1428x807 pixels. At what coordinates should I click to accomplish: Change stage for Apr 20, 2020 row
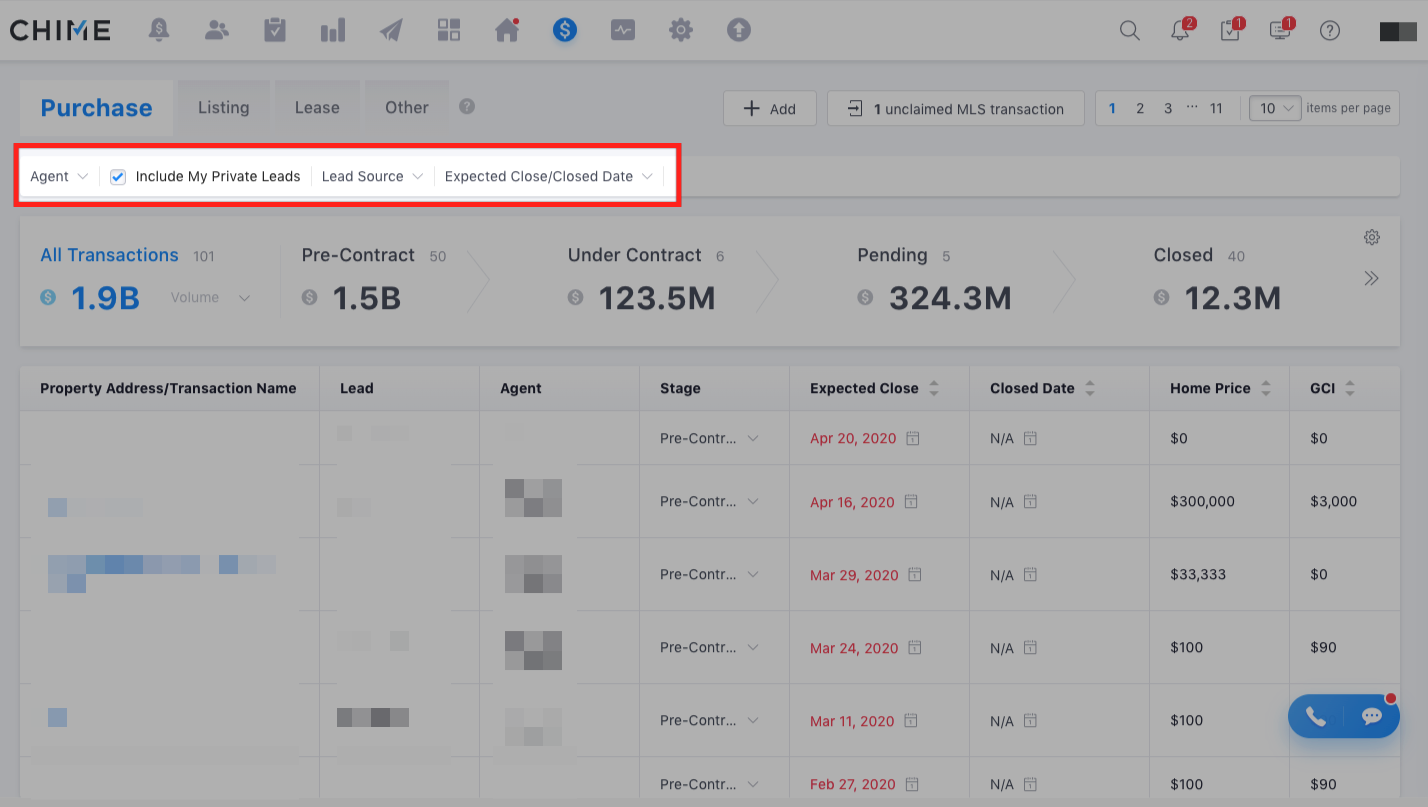(x=709, y=438)
